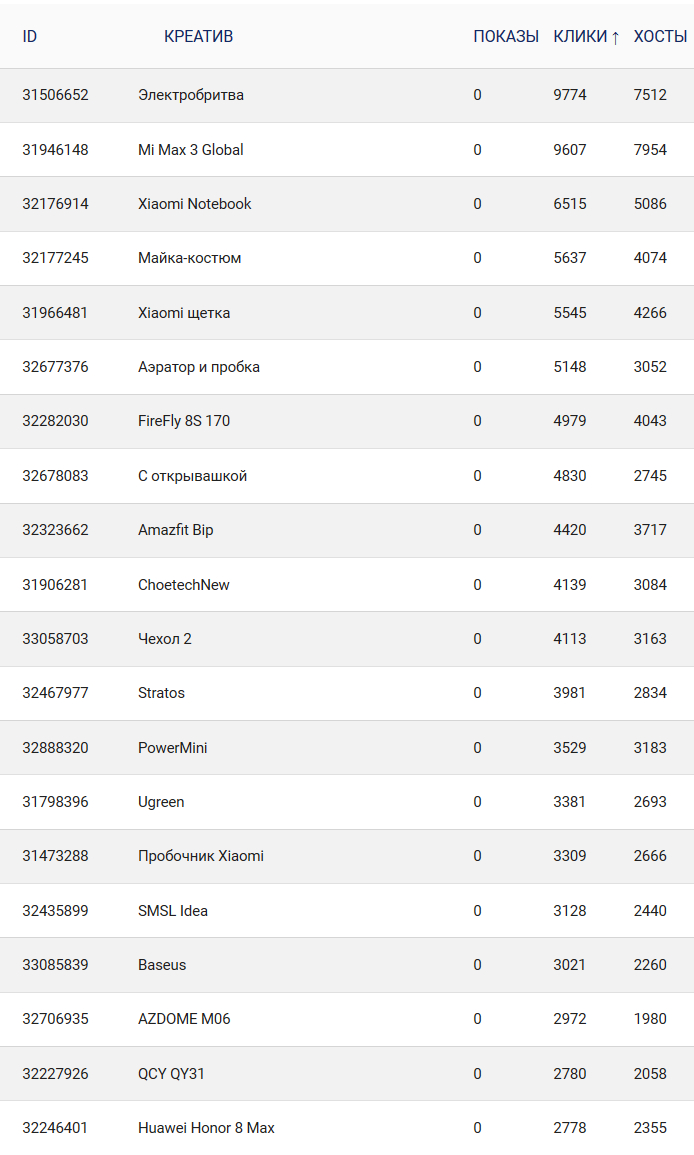Image resolution: width=694 pixels, height=1155 pixels.
Task: Select the Mi Max 3 Global creative
Action: (x=191, y=150)
